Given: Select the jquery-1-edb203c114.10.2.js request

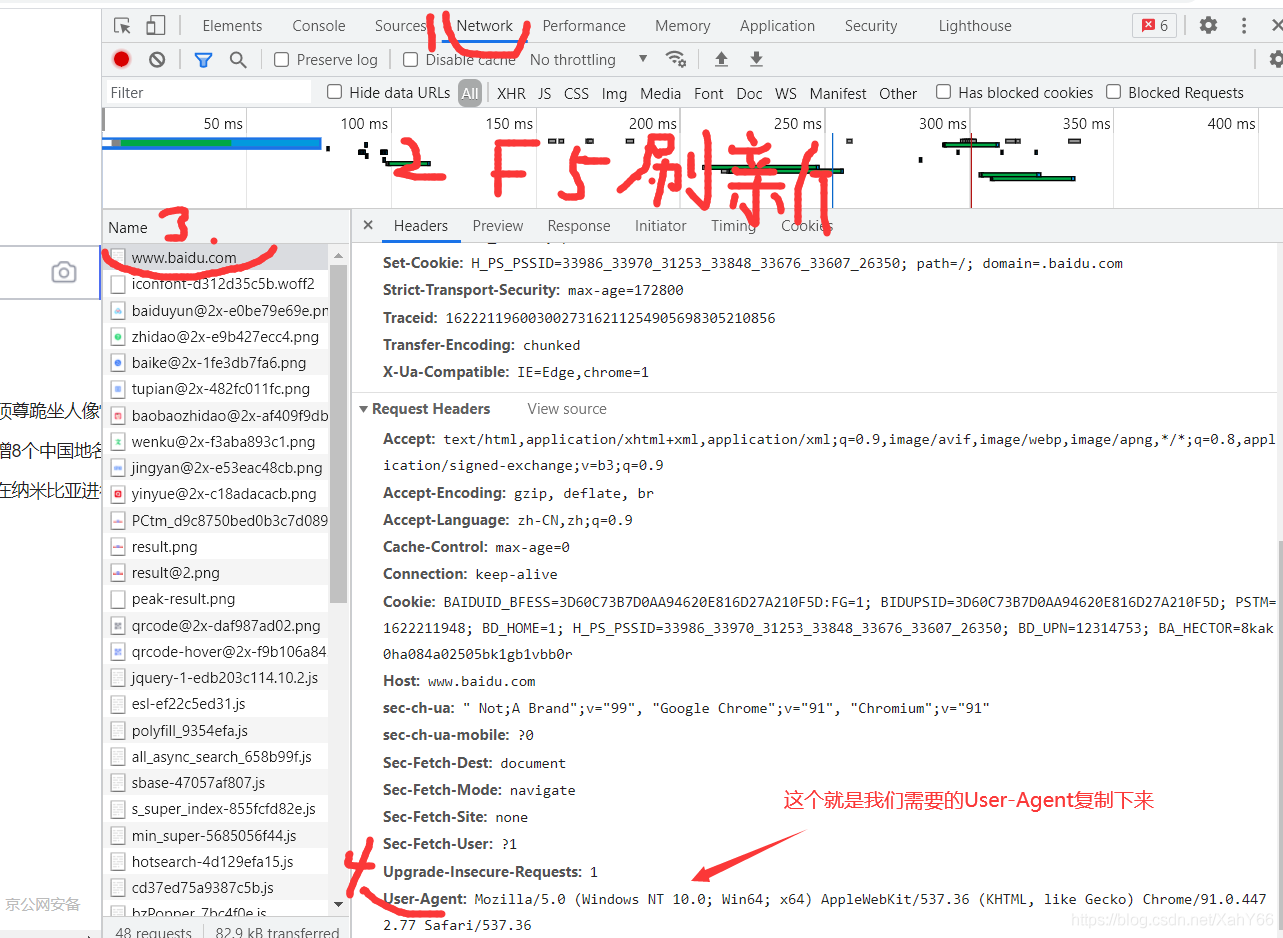Looking at the screenshot, I should [x=215, y=678].
